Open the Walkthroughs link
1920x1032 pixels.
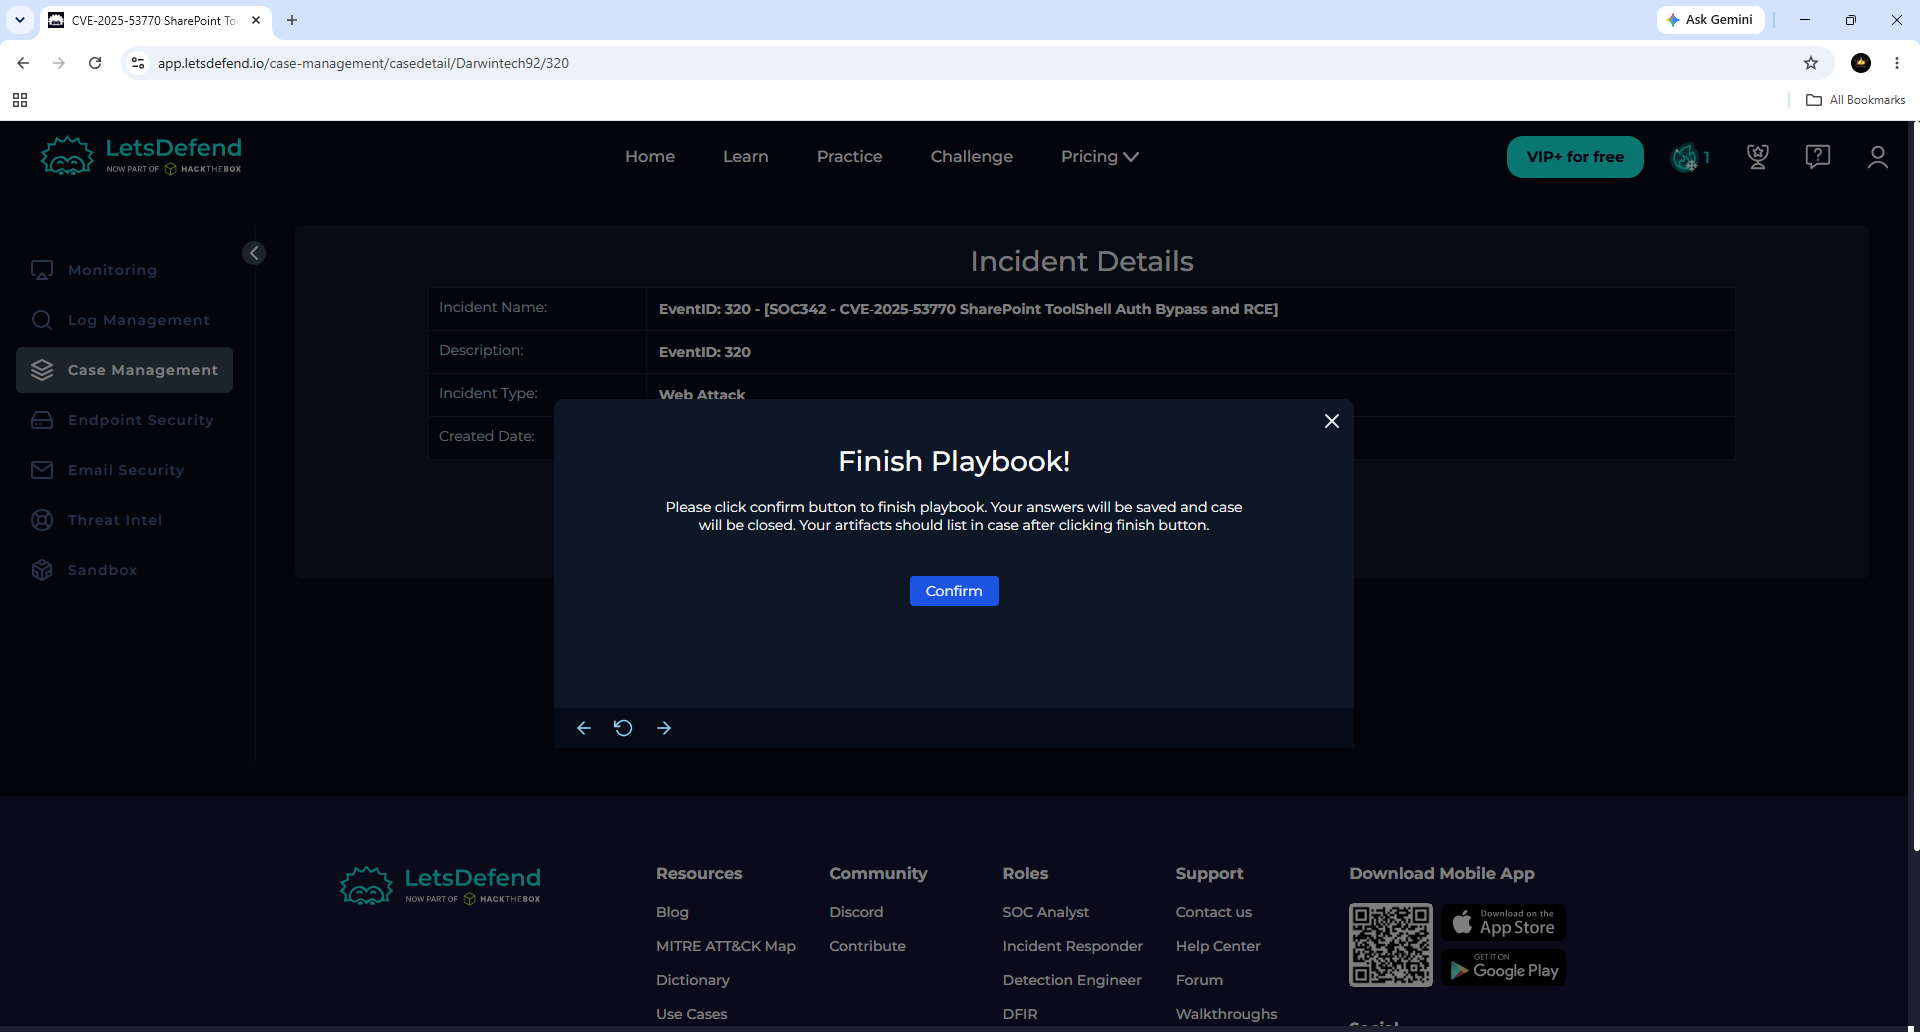1226,1014
